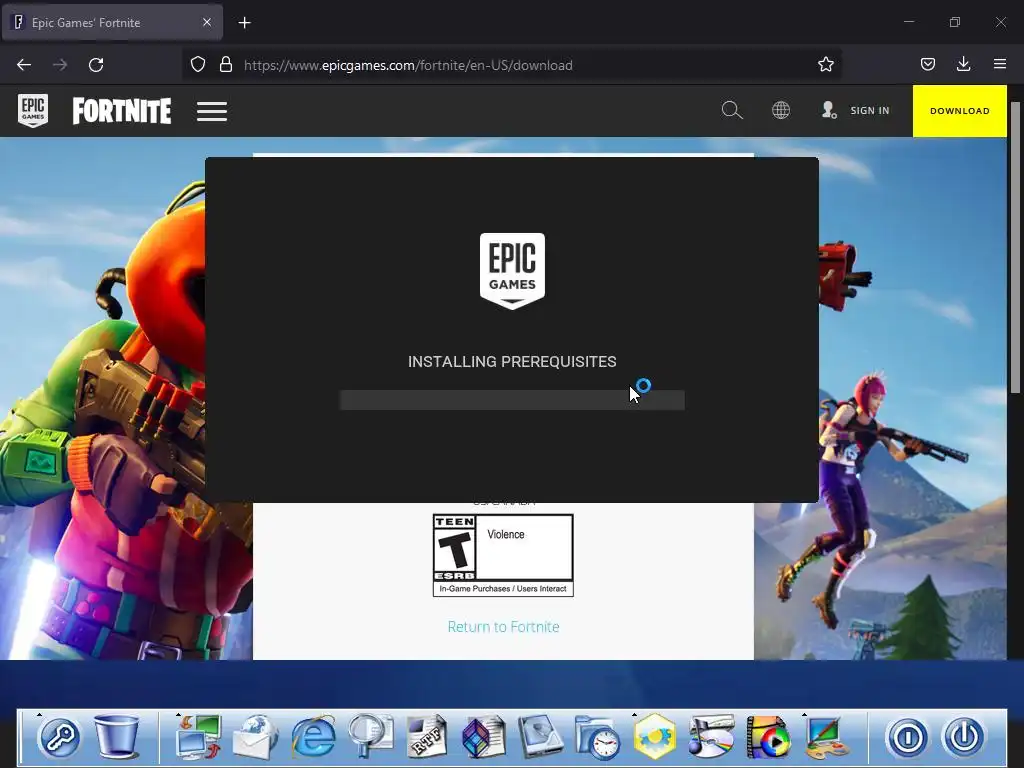Go back to the previous page
The height and width of the screenshot is (768, 1024).
24,65
